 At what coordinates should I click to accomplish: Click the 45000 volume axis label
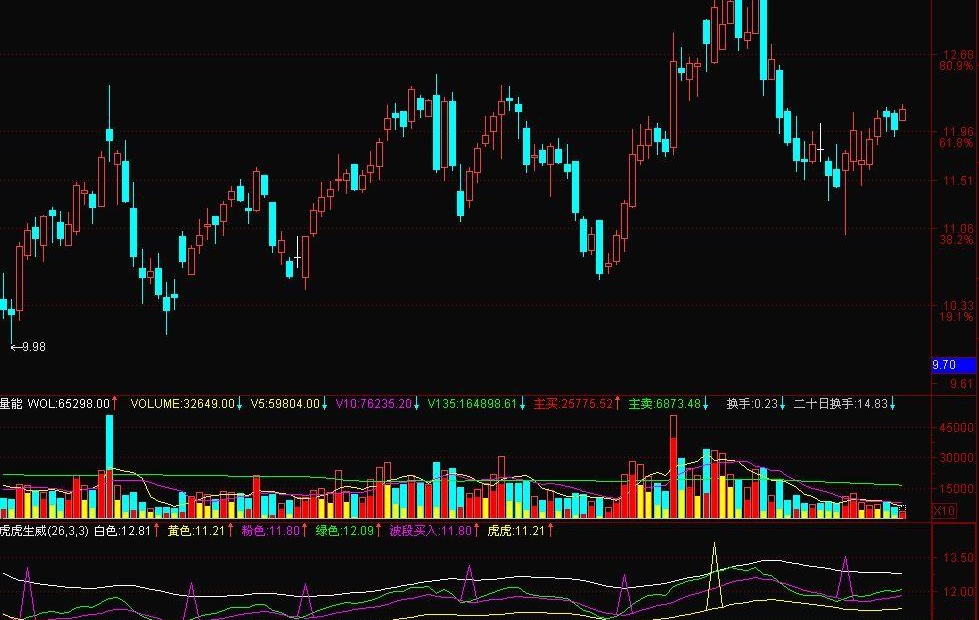(956, 428)
